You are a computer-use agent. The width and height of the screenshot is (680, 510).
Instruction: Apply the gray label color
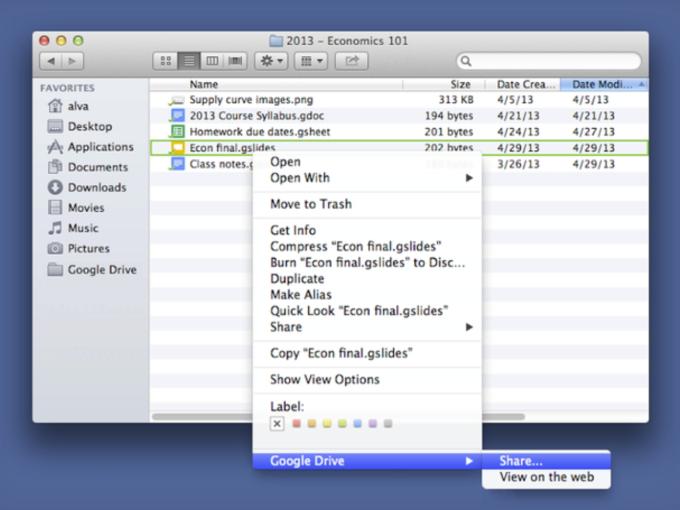tap(388, 423)
